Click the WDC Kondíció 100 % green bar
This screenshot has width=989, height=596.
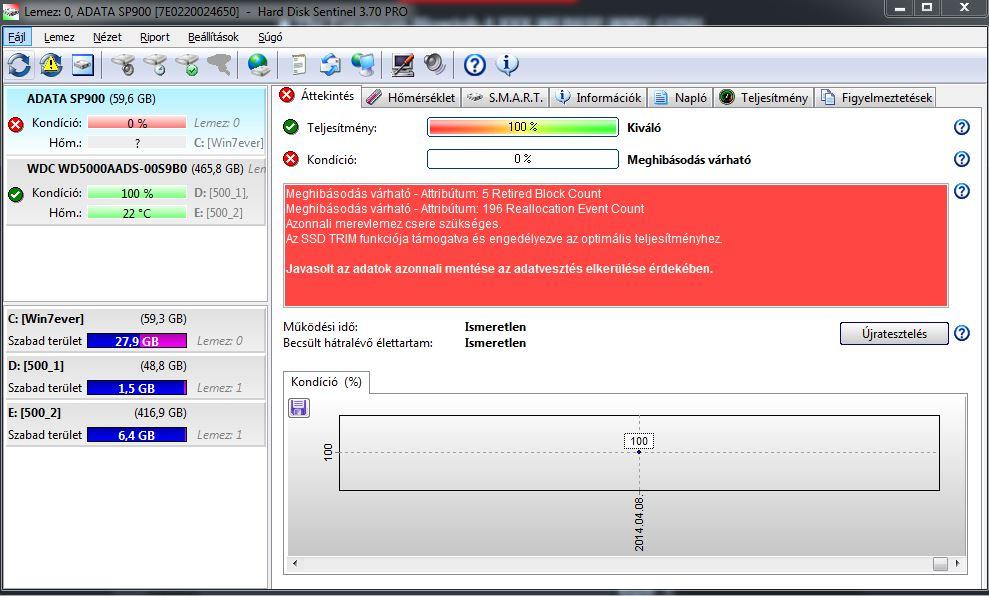point(137,193)
